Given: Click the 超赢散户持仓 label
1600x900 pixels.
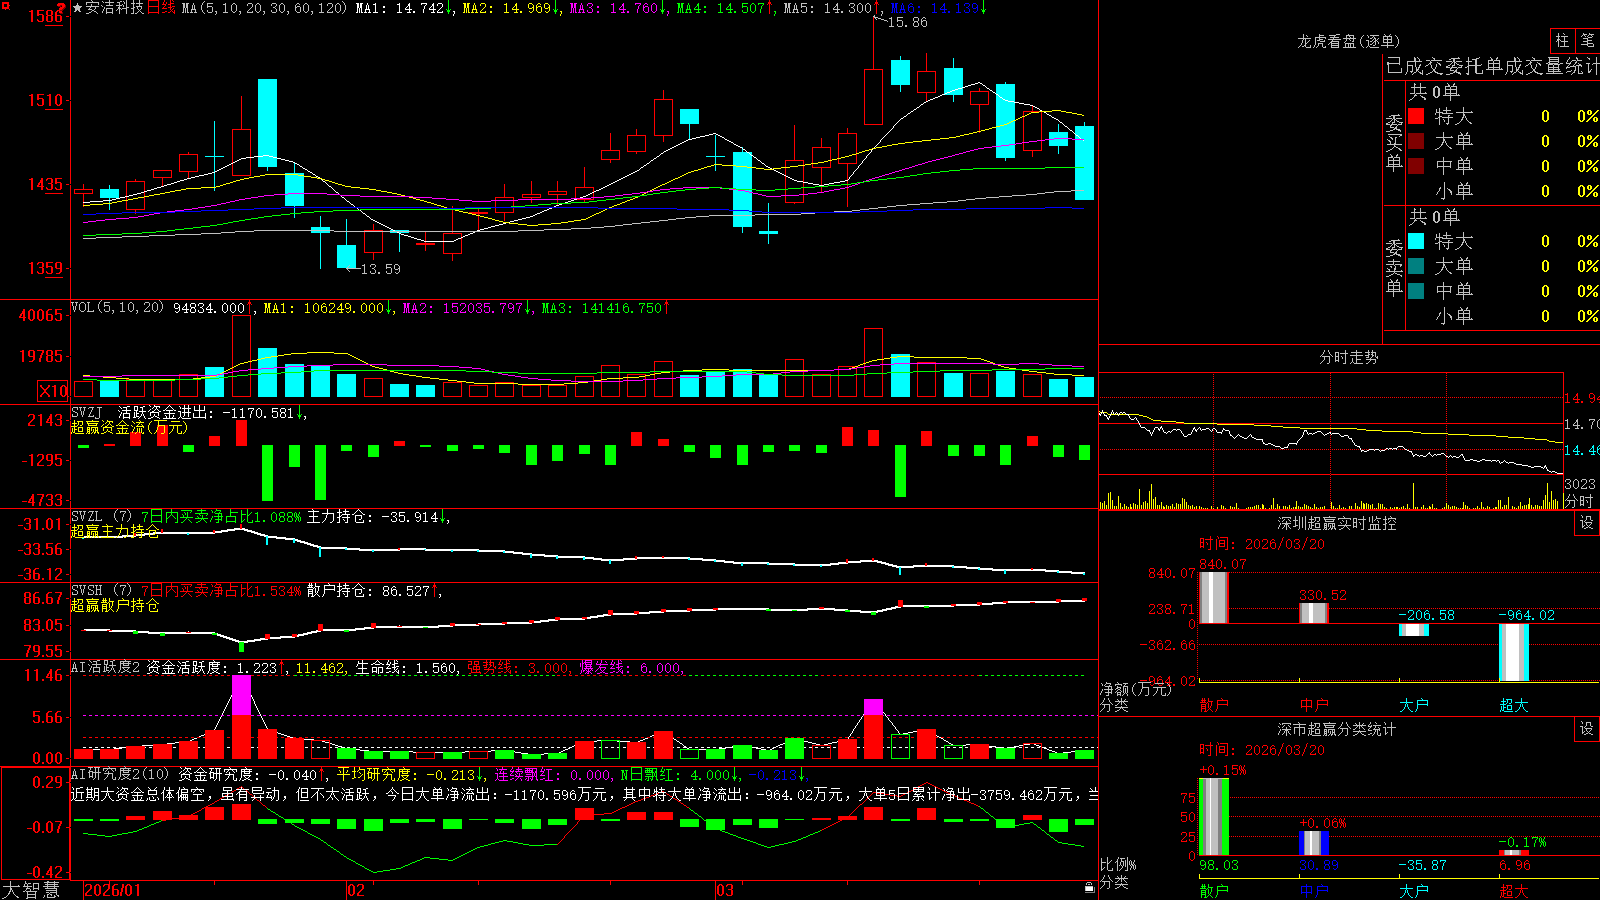Looking at the screenshot, I should click(x=115, y=605).
